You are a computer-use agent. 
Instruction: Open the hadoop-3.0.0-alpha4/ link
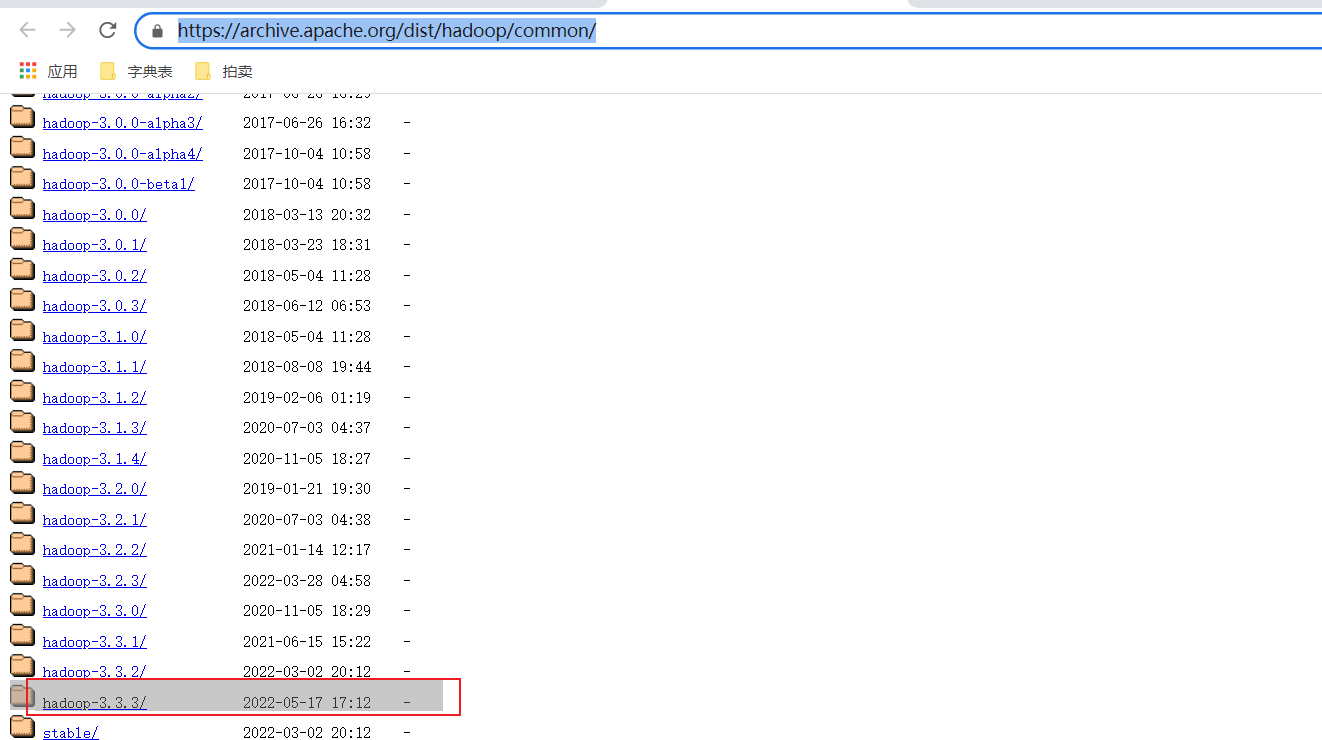pos(122,154)
